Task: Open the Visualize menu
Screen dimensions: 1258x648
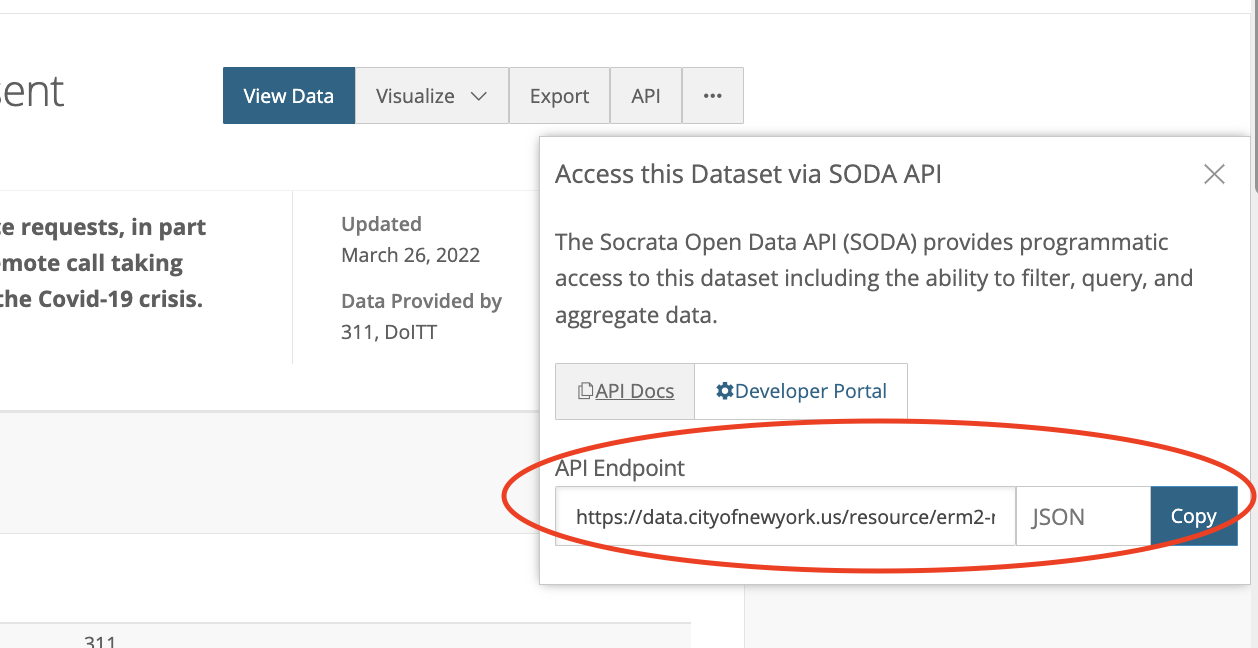Action: point(415,96)
